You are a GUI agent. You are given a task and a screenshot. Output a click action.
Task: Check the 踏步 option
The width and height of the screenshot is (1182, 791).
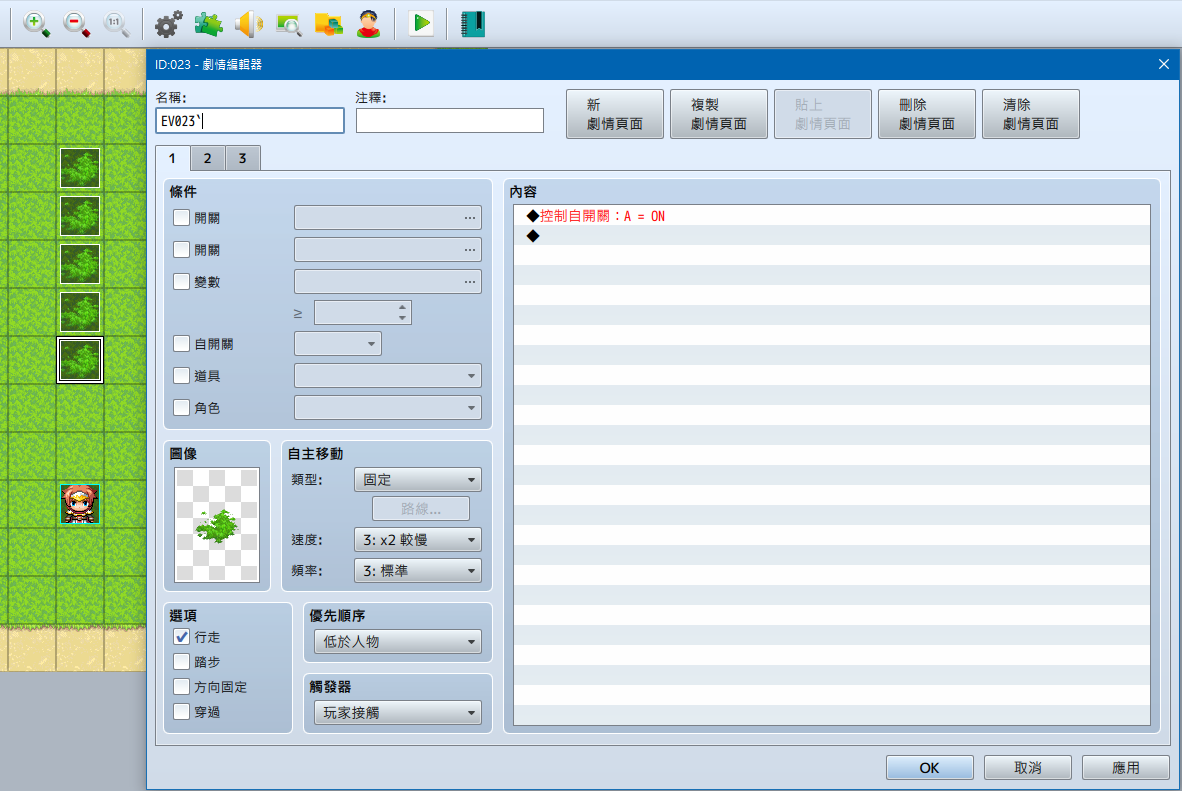(182, 661)
